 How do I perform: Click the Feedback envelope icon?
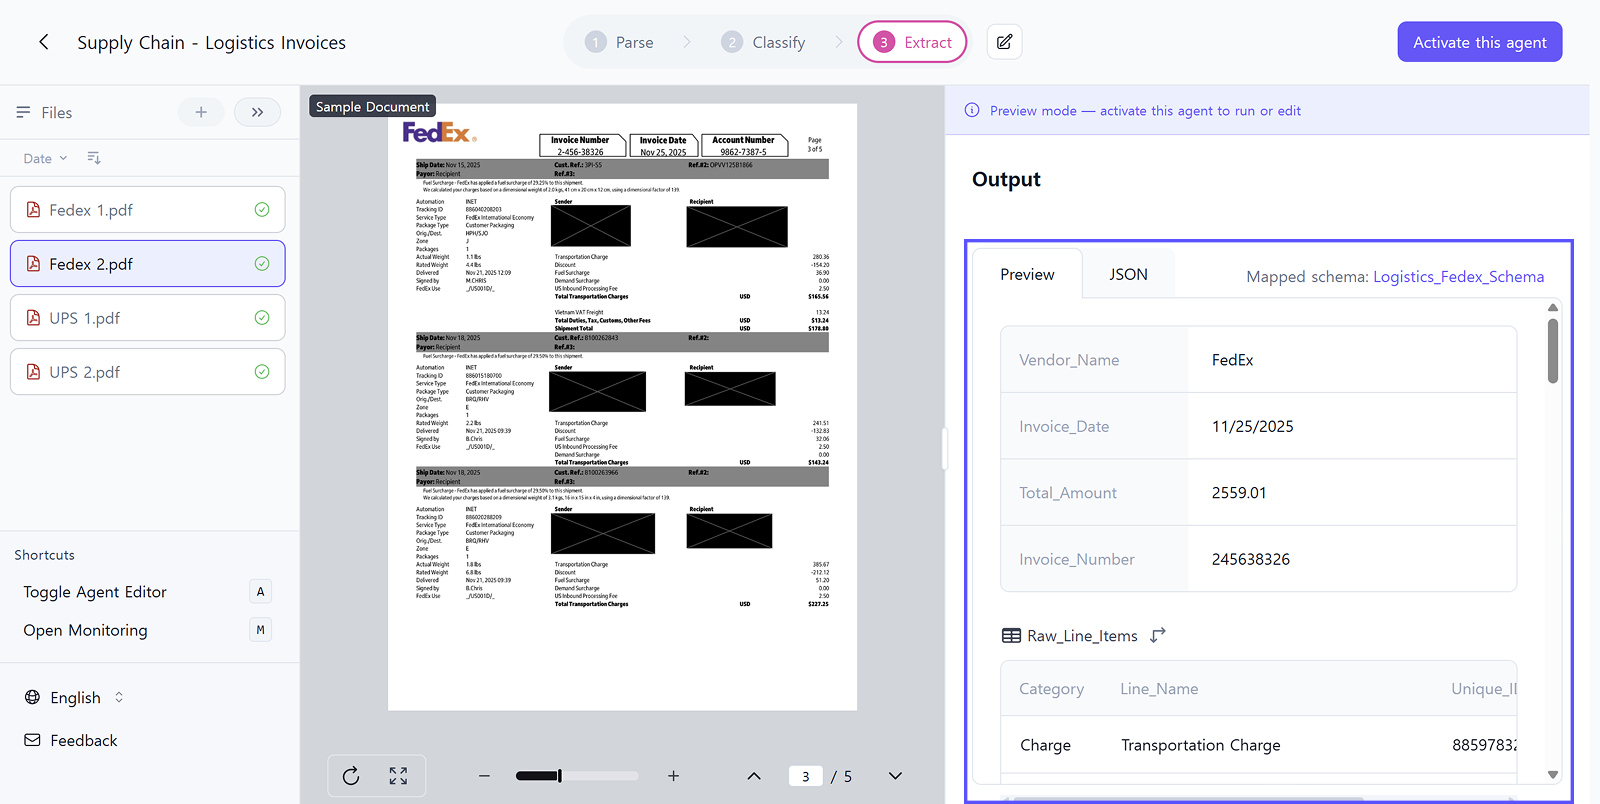pyautogui.click(x=33, y=740)
